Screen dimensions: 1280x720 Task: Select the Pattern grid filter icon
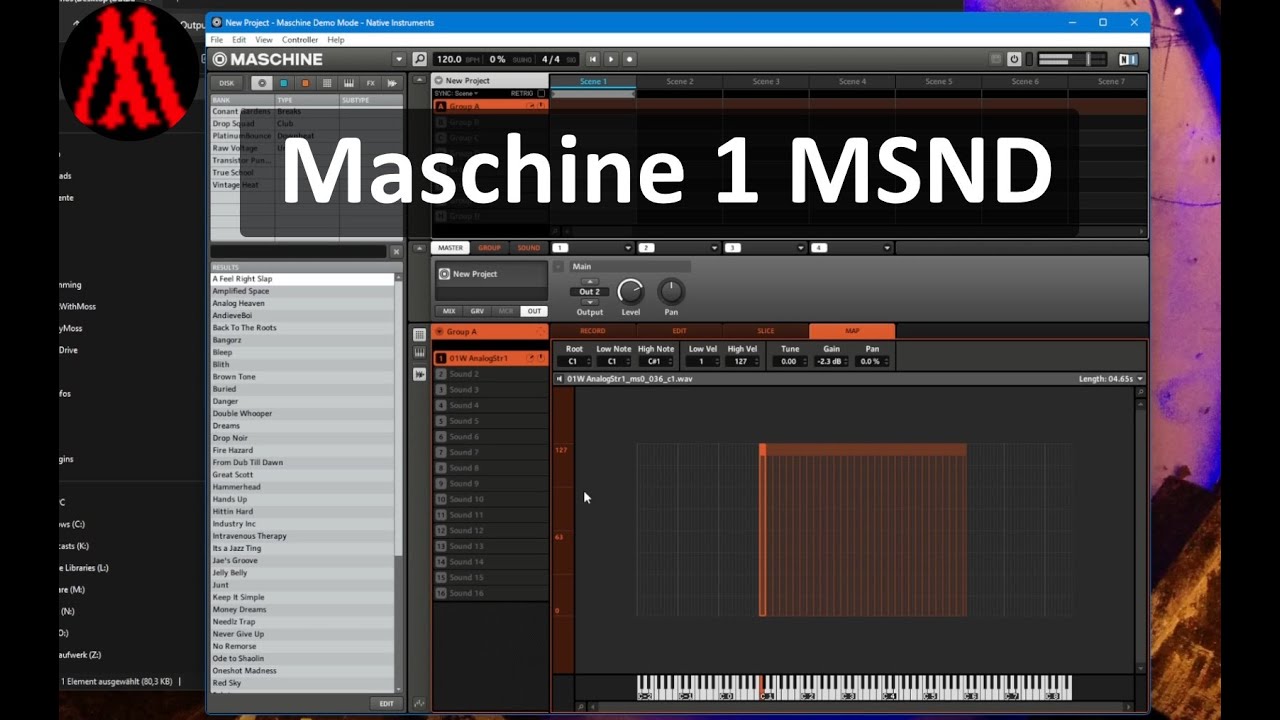[327, 83]
